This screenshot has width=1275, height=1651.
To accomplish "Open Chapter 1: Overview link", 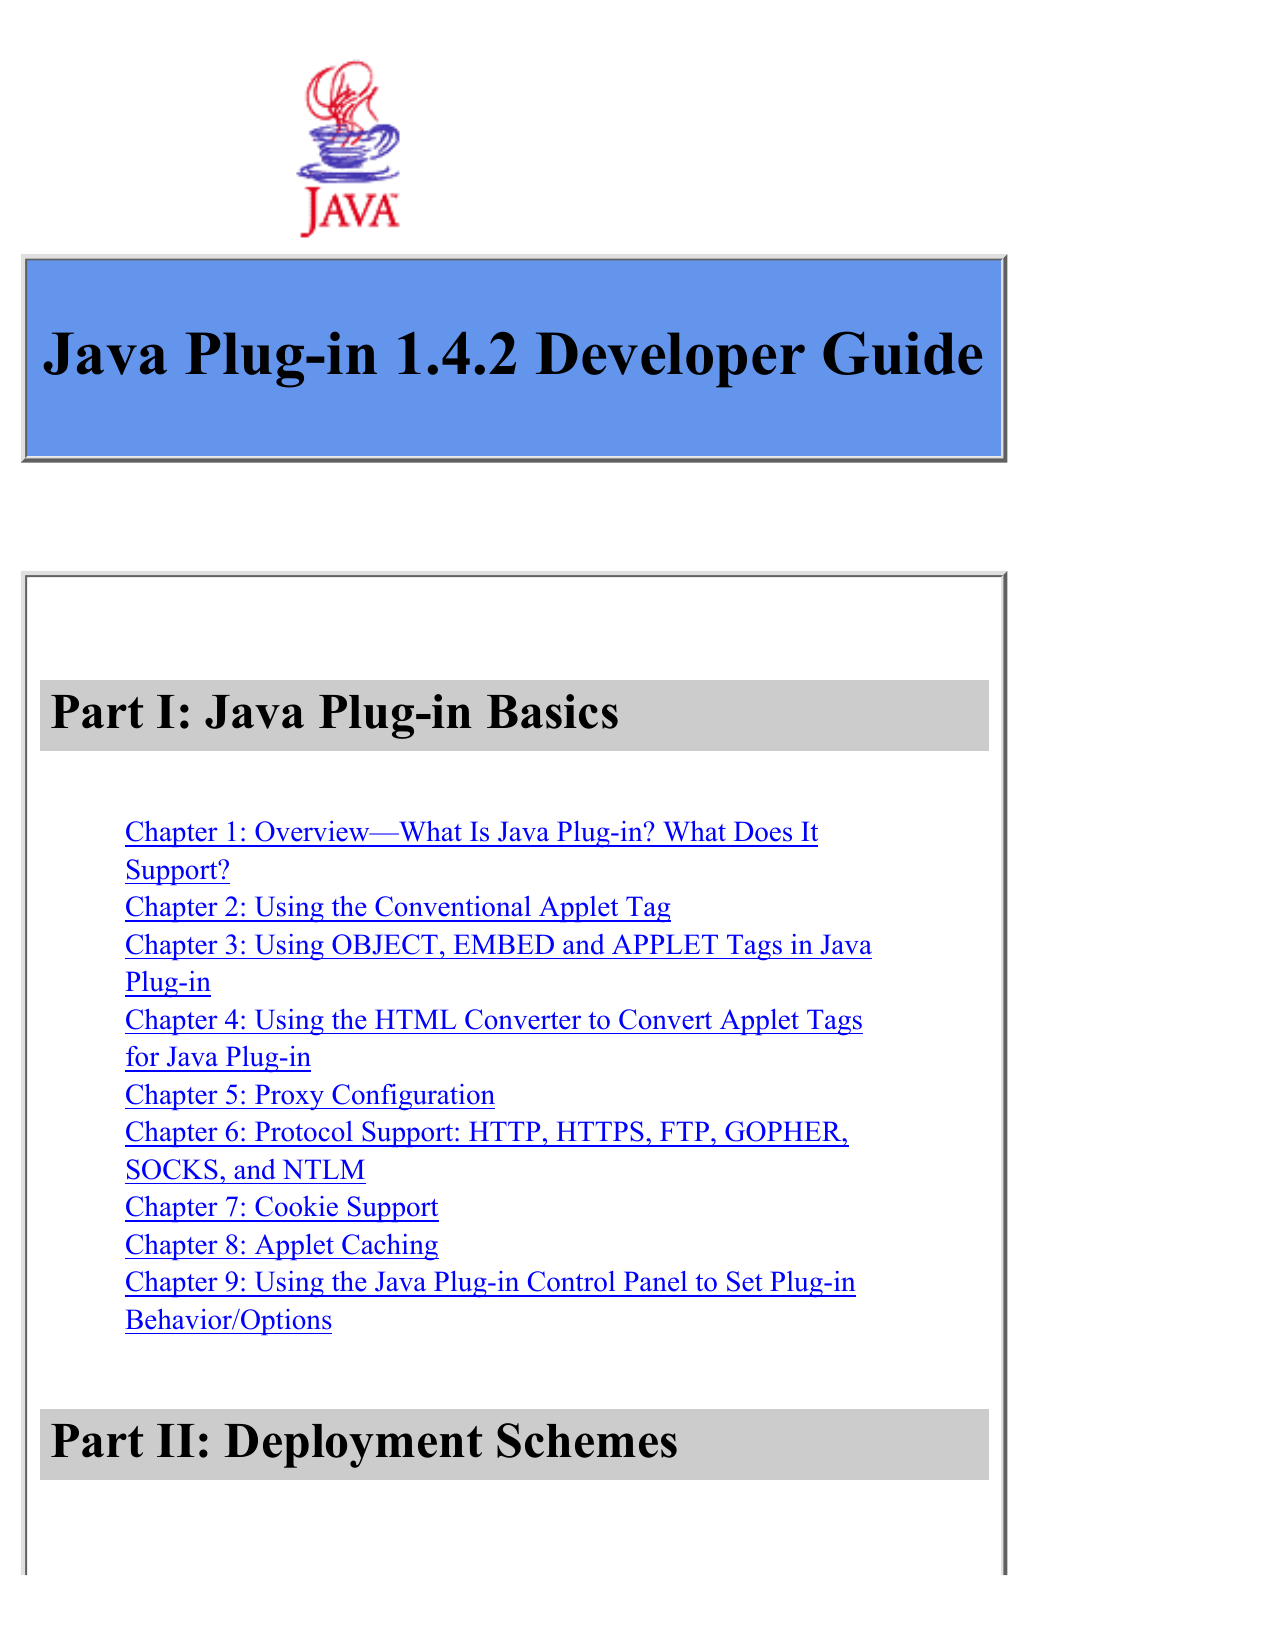I will [x=471, y=851].
